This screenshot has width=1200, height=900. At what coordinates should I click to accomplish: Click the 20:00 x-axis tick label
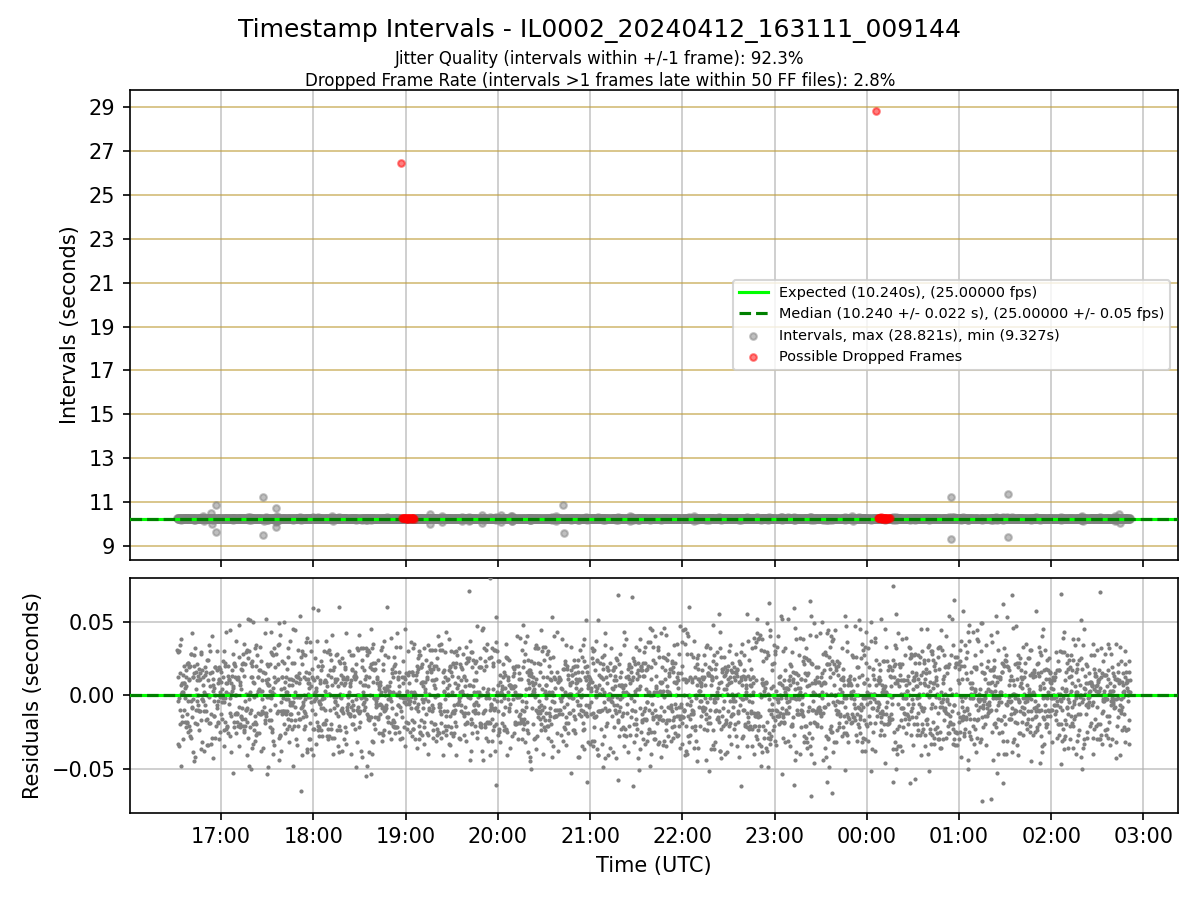pos(498,836)
